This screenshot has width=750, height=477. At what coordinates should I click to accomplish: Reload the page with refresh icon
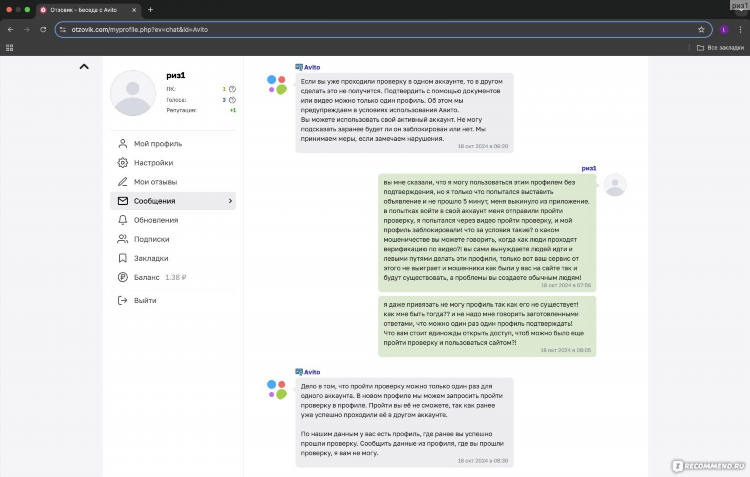pos(43,30)
